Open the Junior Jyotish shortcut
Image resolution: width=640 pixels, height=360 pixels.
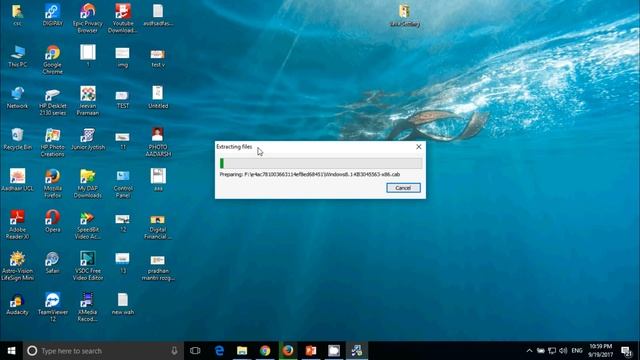(88, 139)
